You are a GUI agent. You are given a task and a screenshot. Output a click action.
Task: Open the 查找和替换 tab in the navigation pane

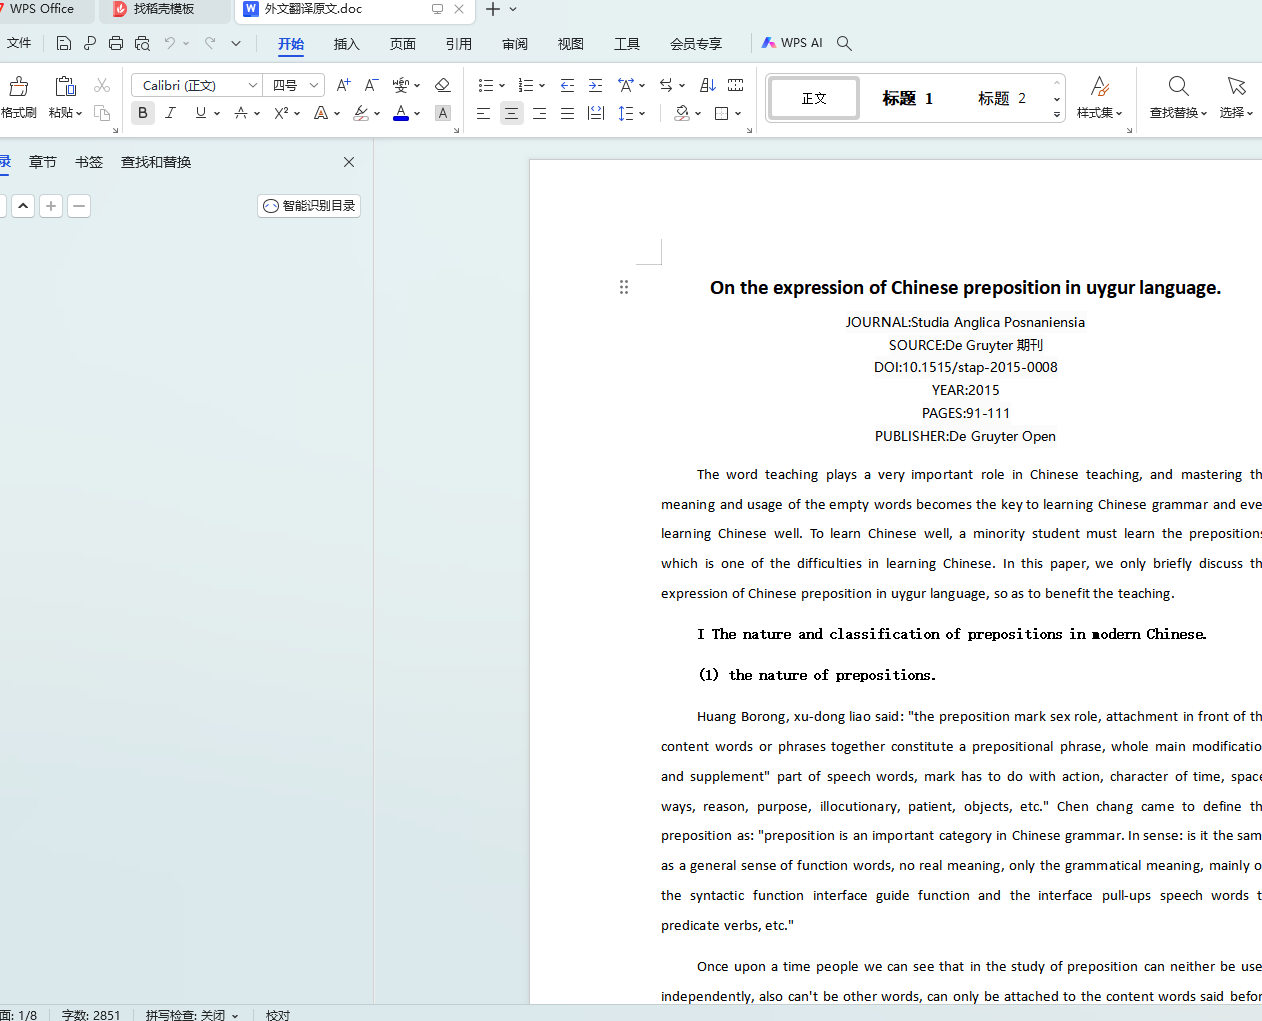click(x=156, y=162)
